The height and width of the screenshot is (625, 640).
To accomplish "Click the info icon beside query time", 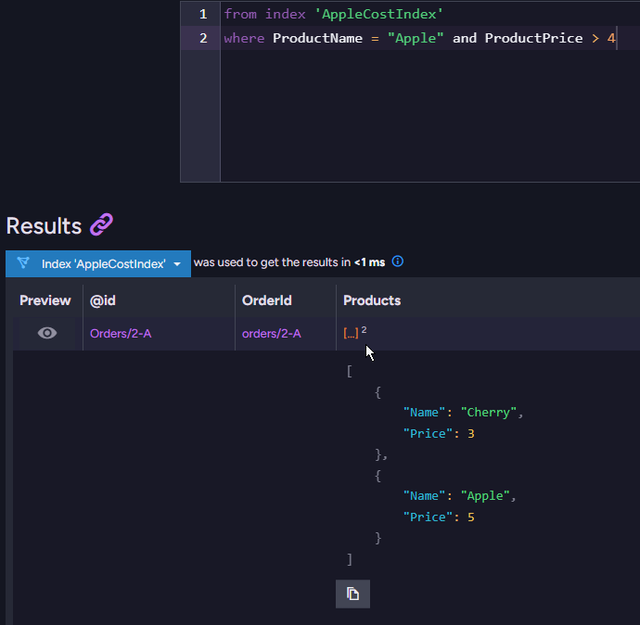I will tap(397, 262).
